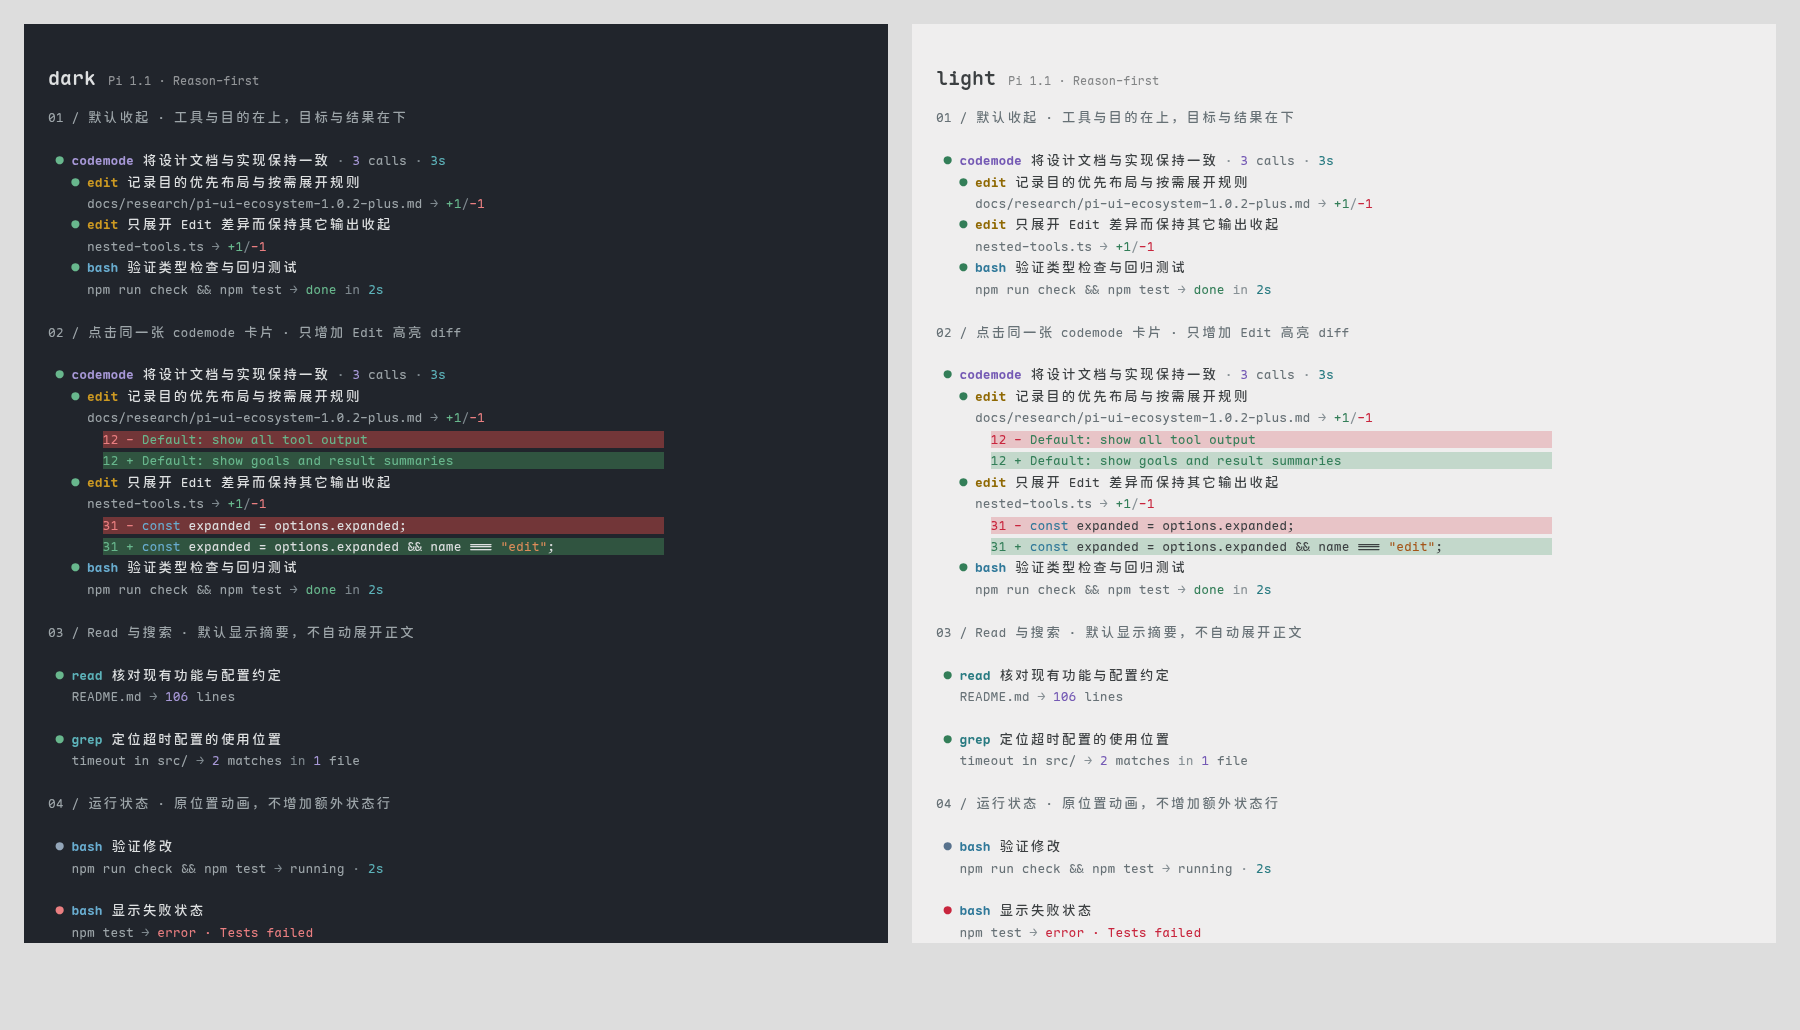
Task: Click dot beside edit 记录目的优先布局 in dark section 01
Action: point(76,182)
